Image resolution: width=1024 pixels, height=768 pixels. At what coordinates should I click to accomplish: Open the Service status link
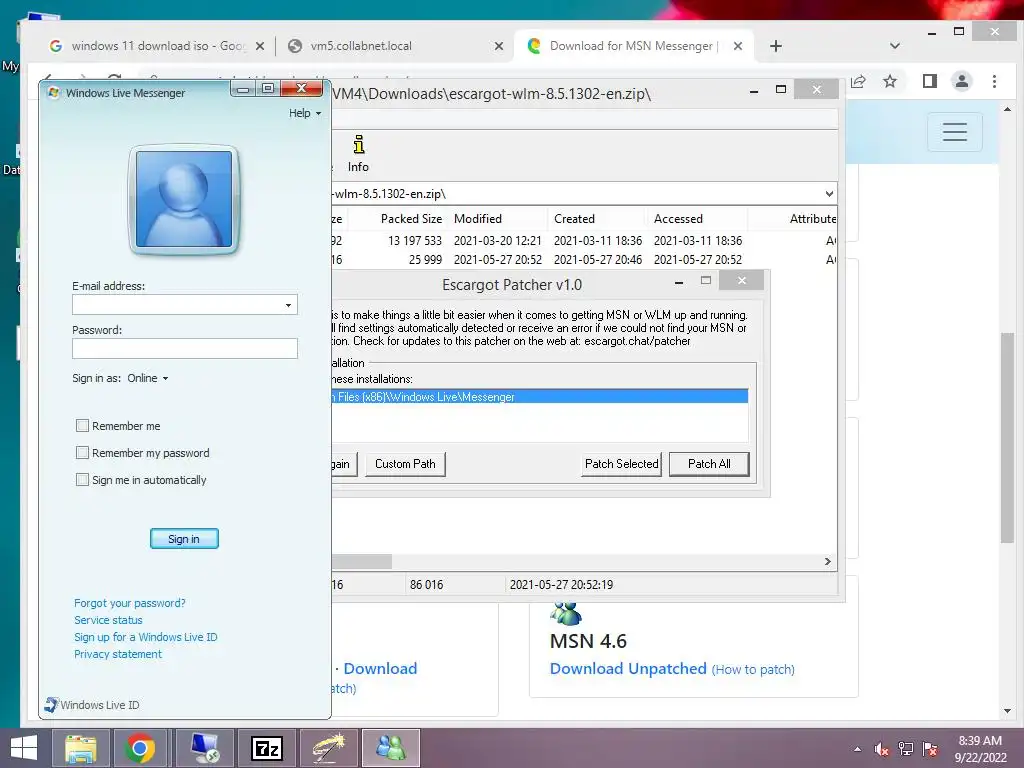[108, 620]
